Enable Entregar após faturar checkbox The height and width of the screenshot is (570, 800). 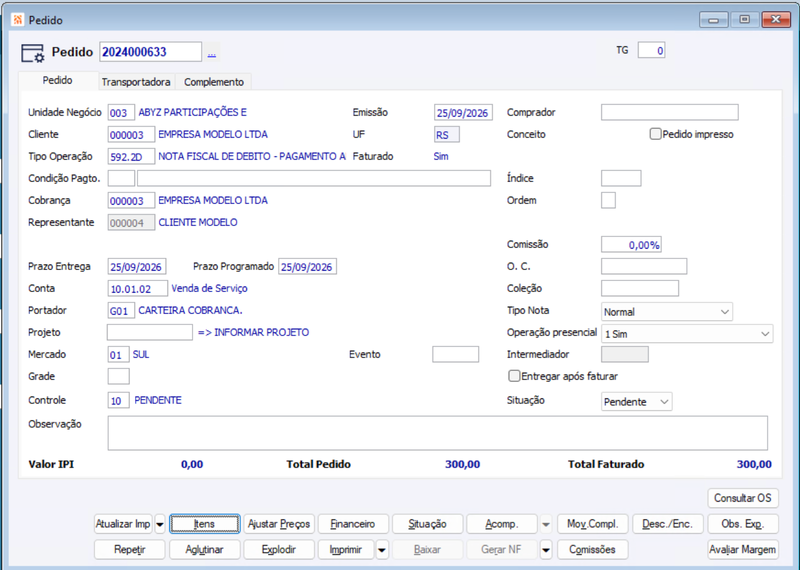[514, 376]
